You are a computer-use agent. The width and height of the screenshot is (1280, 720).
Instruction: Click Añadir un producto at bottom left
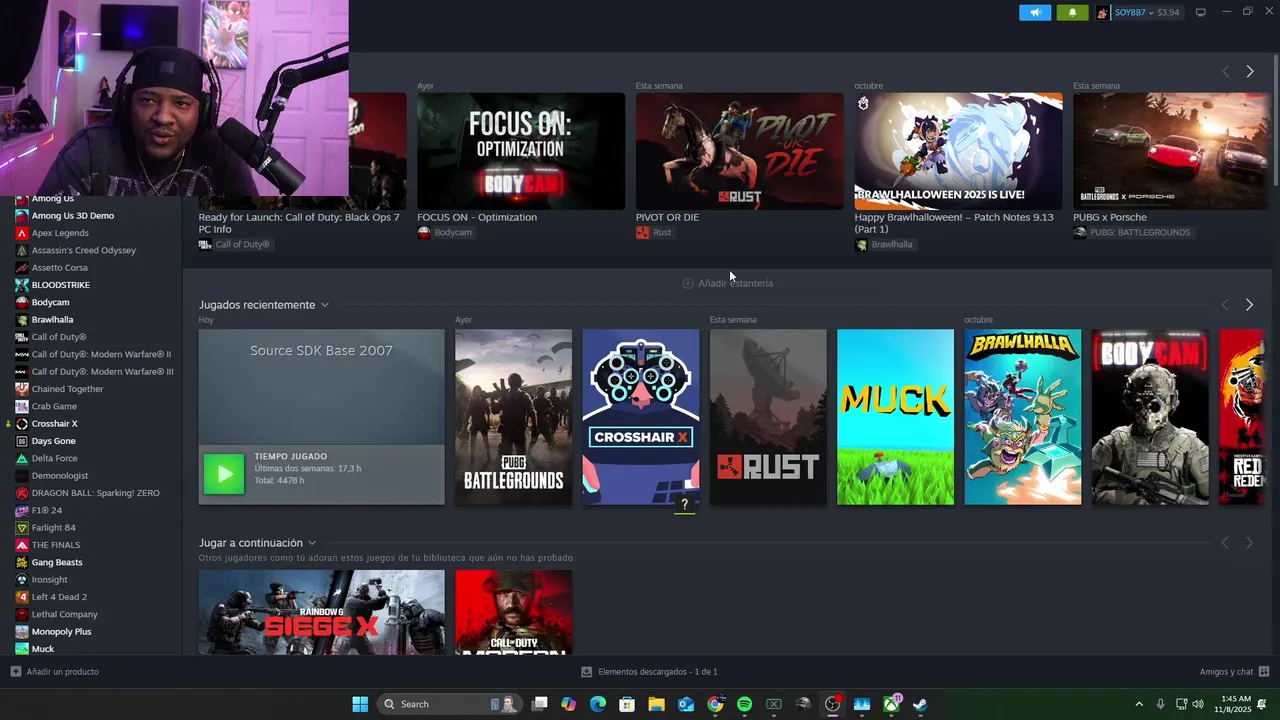(55, 671)
